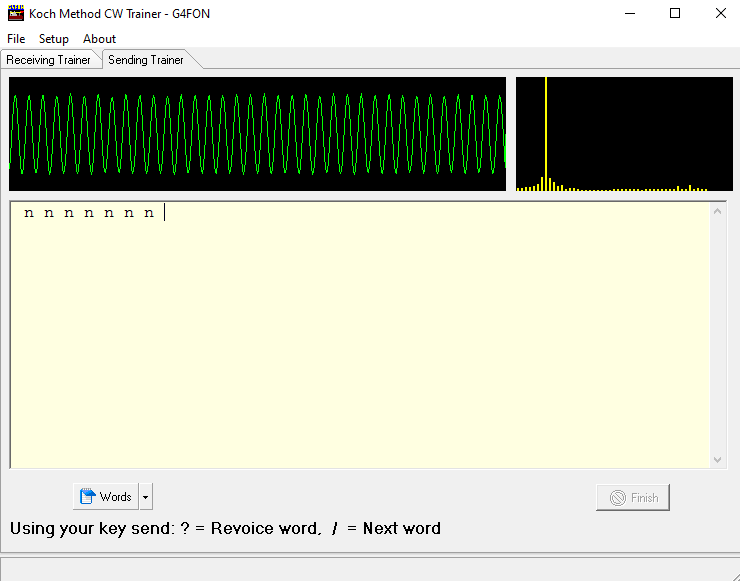Maximize the Koch Trainer window

[675, 13]
